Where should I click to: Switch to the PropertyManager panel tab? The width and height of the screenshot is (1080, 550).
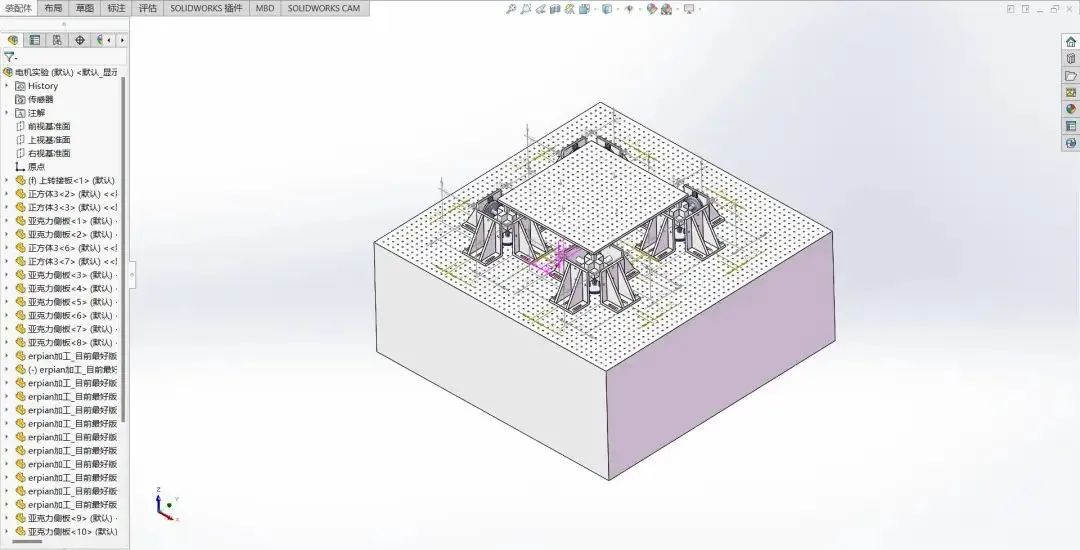tap(35, 41)
